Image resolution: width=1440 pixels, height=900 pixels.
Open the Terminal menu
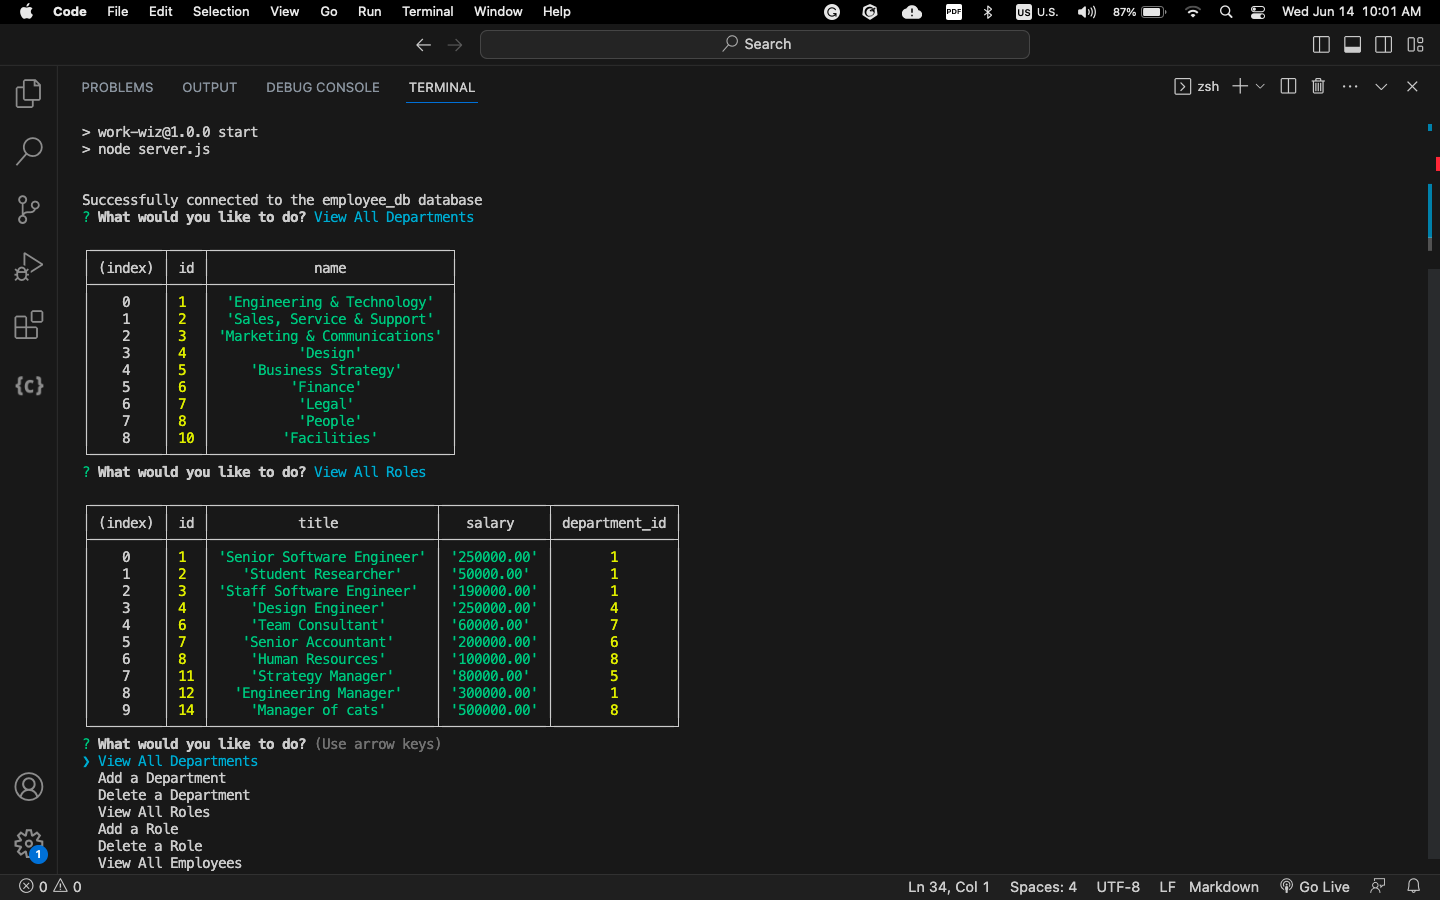[428, 12]
